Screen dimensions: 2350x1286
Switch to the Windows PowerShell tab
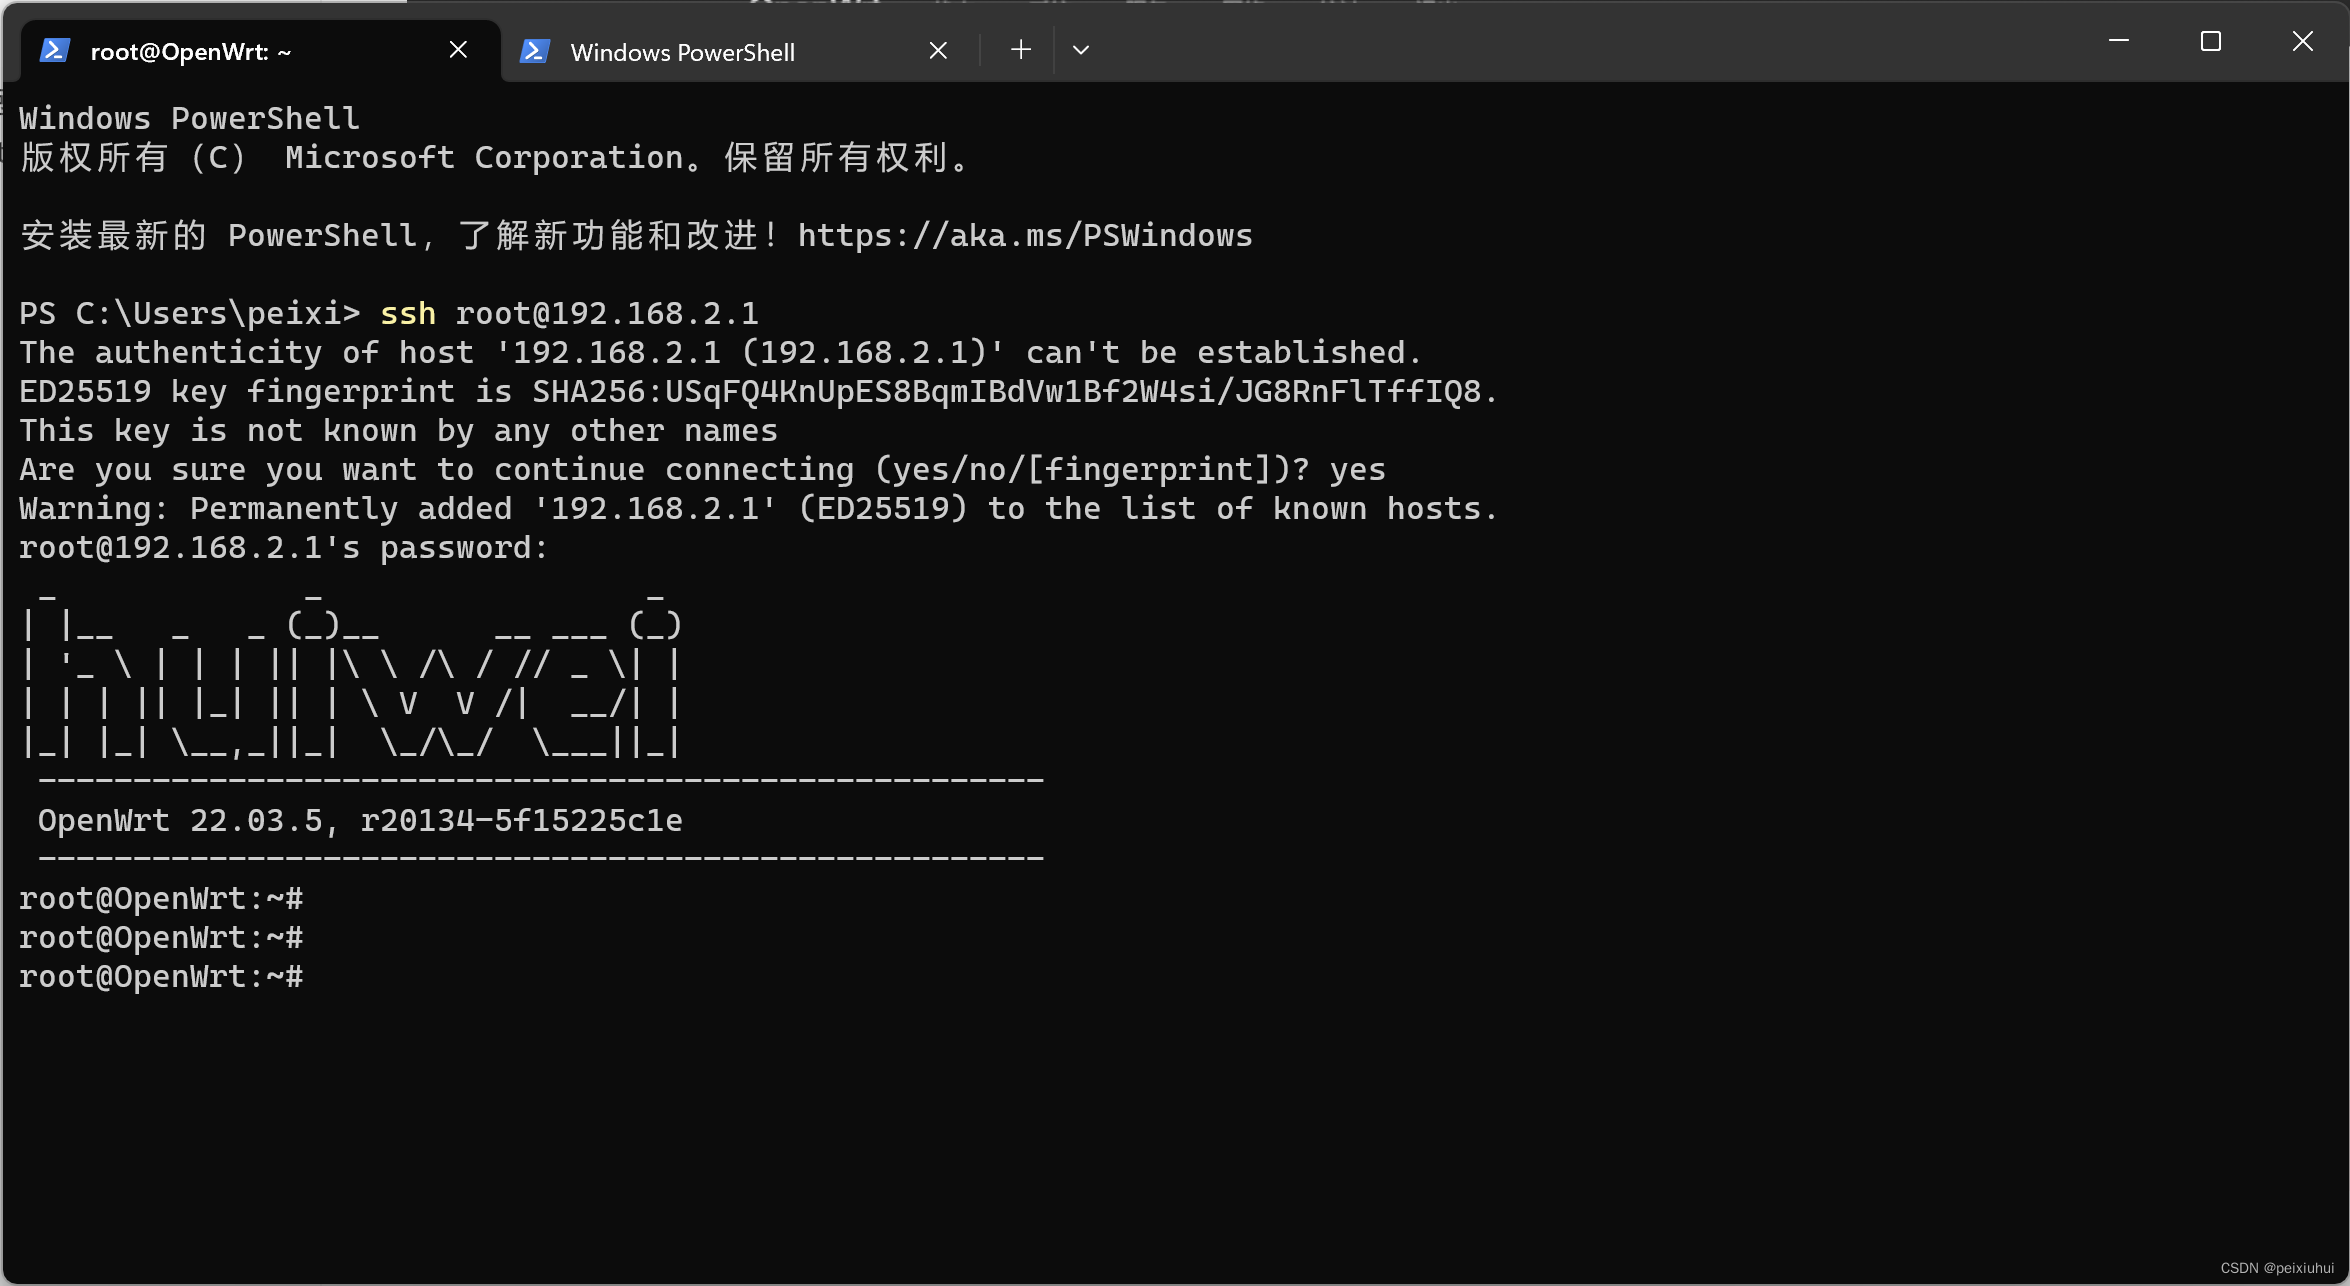click(683, 51)
